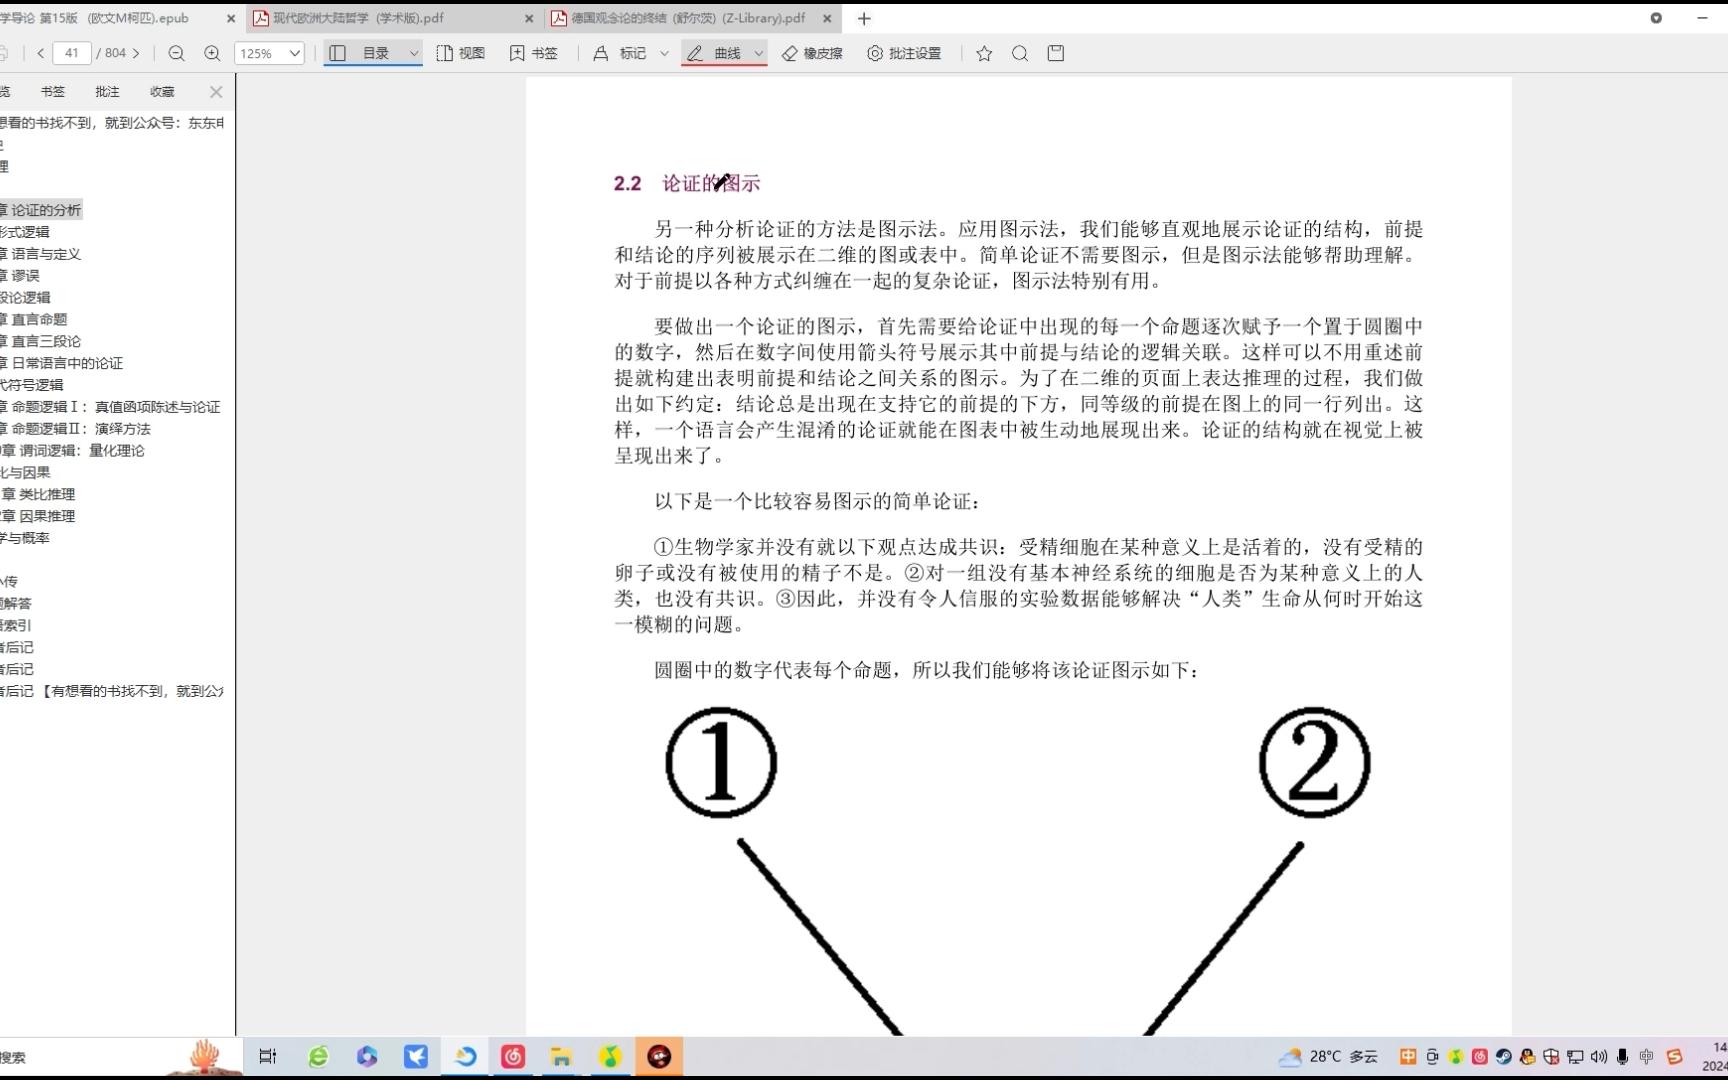This screenshot has width=1728, height=1080.
Task: Click the circled number 2 diagram node
Action: tap(1314, 763)
